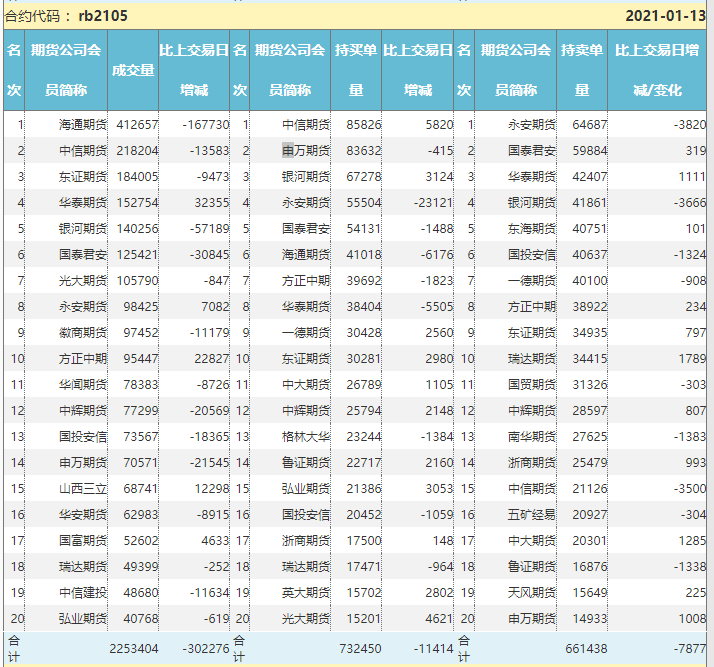Select the 持卖单量 column header
This screenshot has width=714, height=667.
tap(581, 70)
